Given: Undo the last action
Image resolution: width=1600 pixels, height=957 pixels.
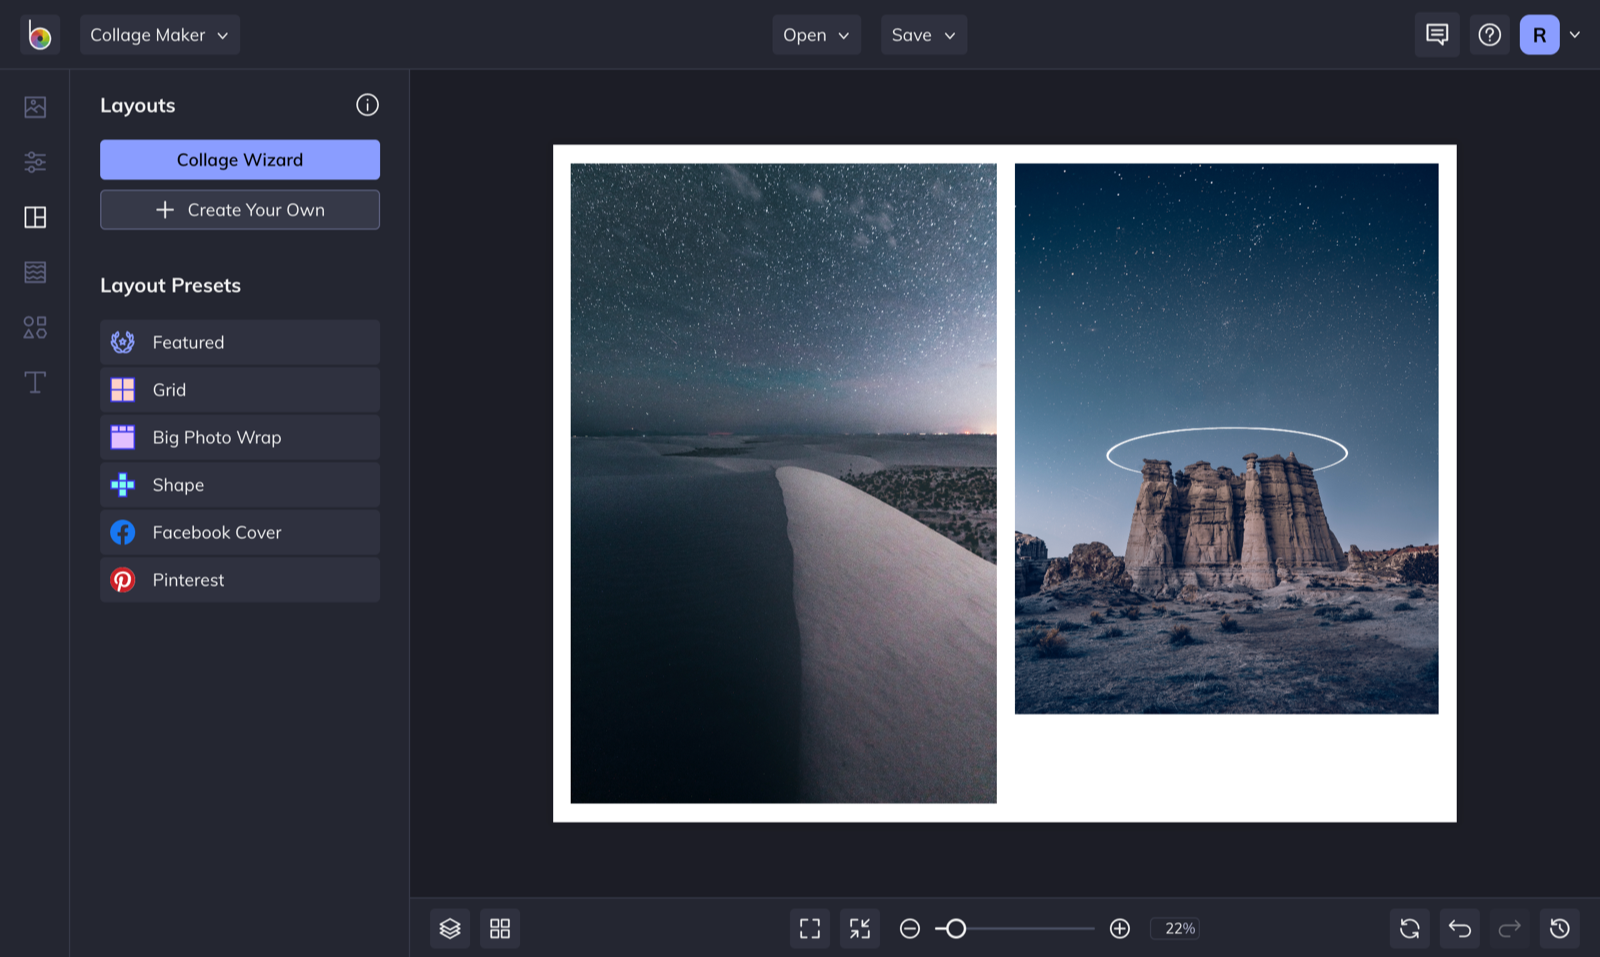Looking at the screenshot, I should [1459, 928].
